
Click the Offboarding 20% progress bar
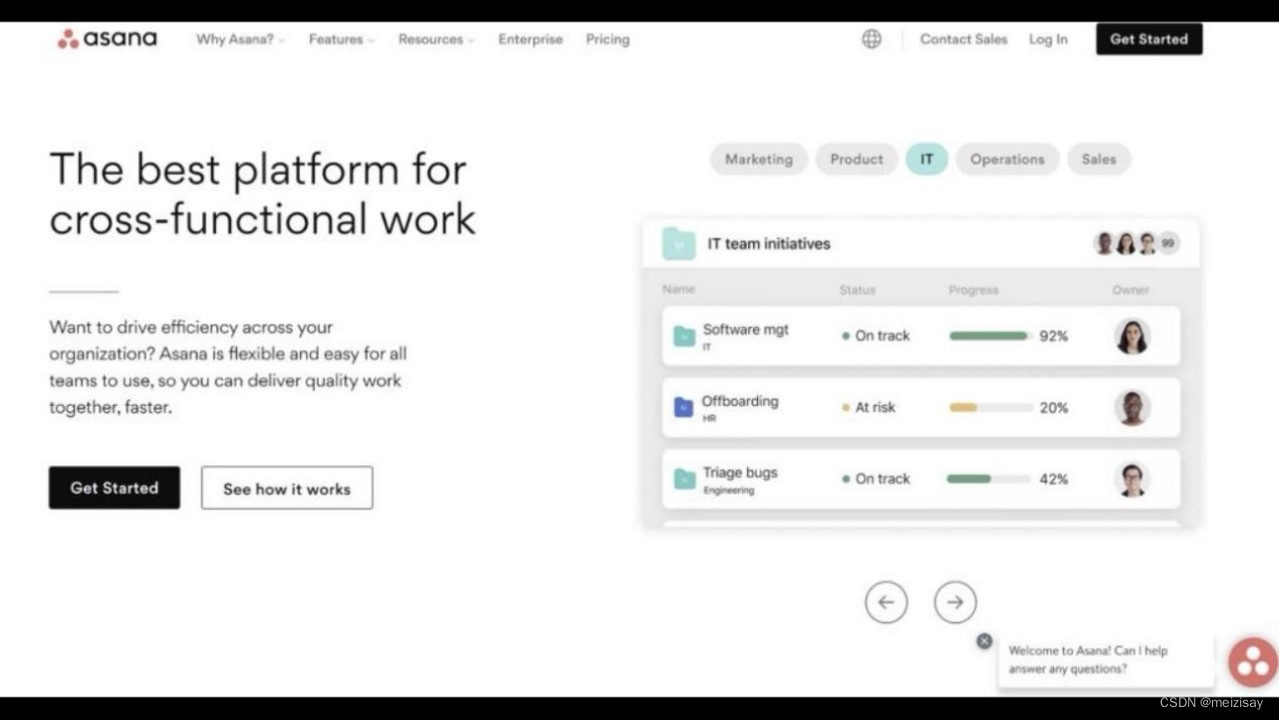click(x=990, y=408)
